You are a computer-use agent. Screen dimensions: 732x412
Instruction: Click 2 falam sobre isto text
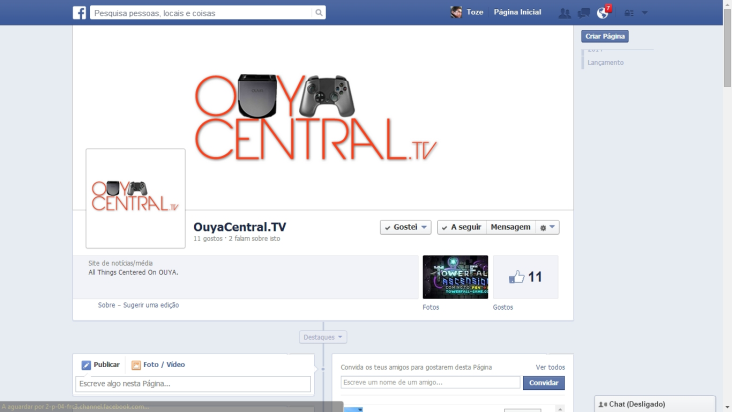[x=254, y=238]
